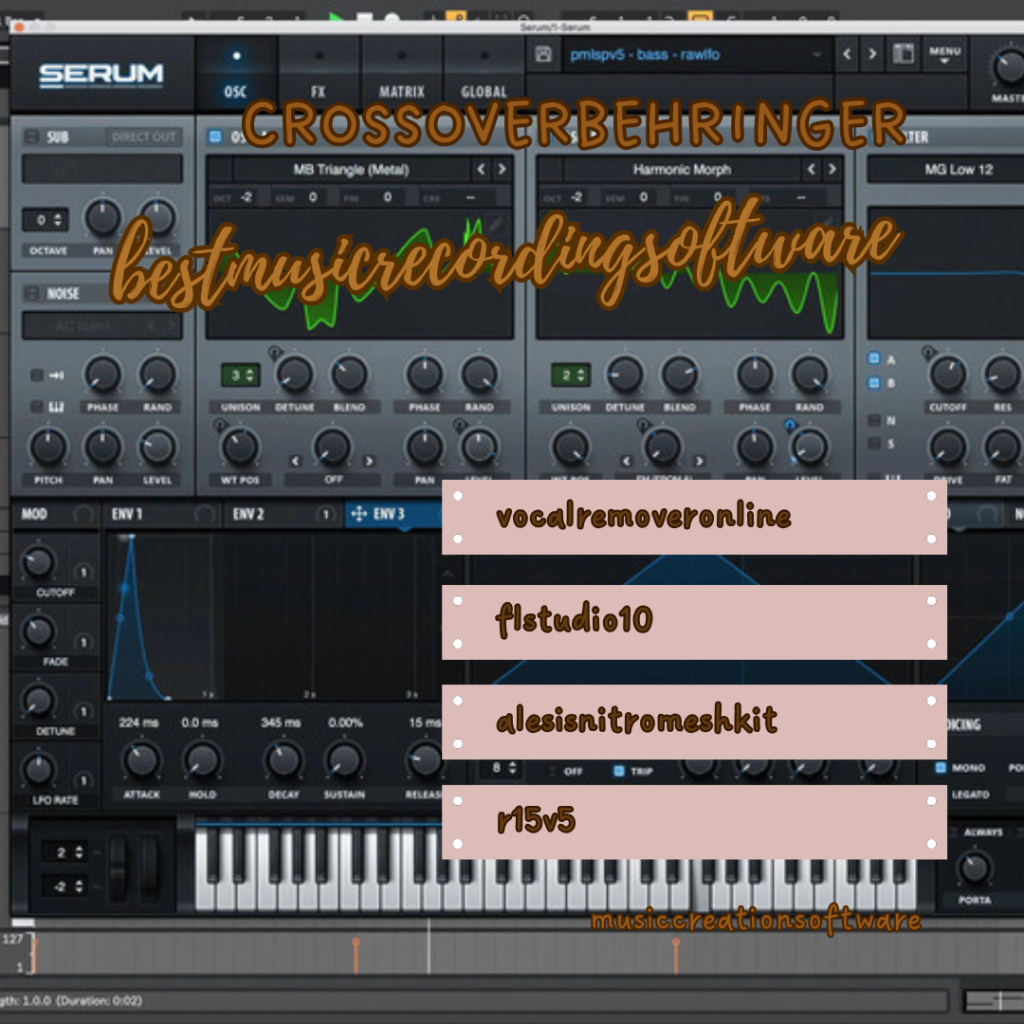Click the PORTA knob

[x=974, y=869]
